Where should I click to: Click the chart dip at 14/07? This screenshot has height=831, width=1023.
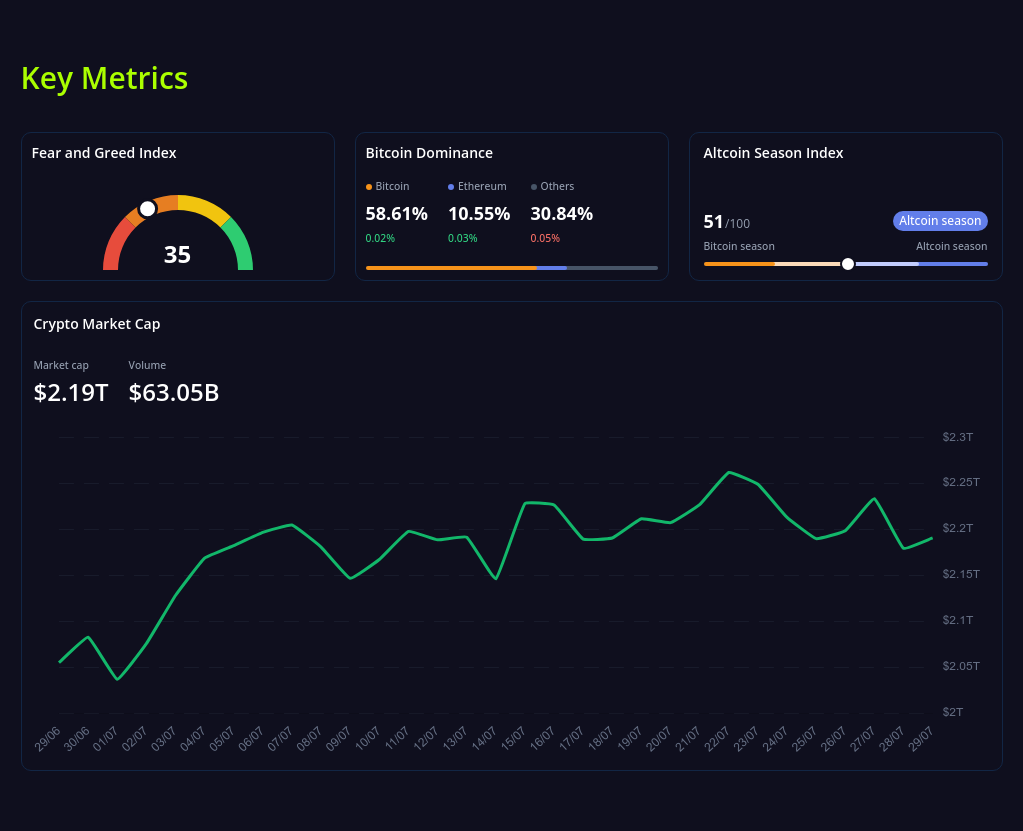[x=496, y=578]
